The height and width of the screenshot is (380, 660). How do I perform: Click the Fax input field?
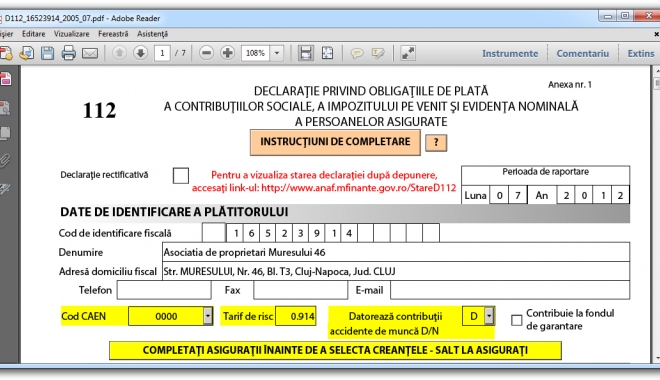(301, 290)
